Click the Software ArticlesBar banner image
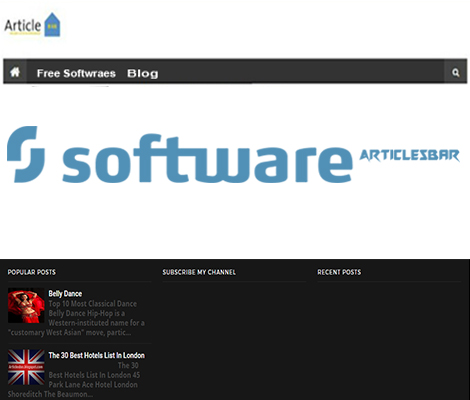The image size is (470, 400). click(233, 154)
